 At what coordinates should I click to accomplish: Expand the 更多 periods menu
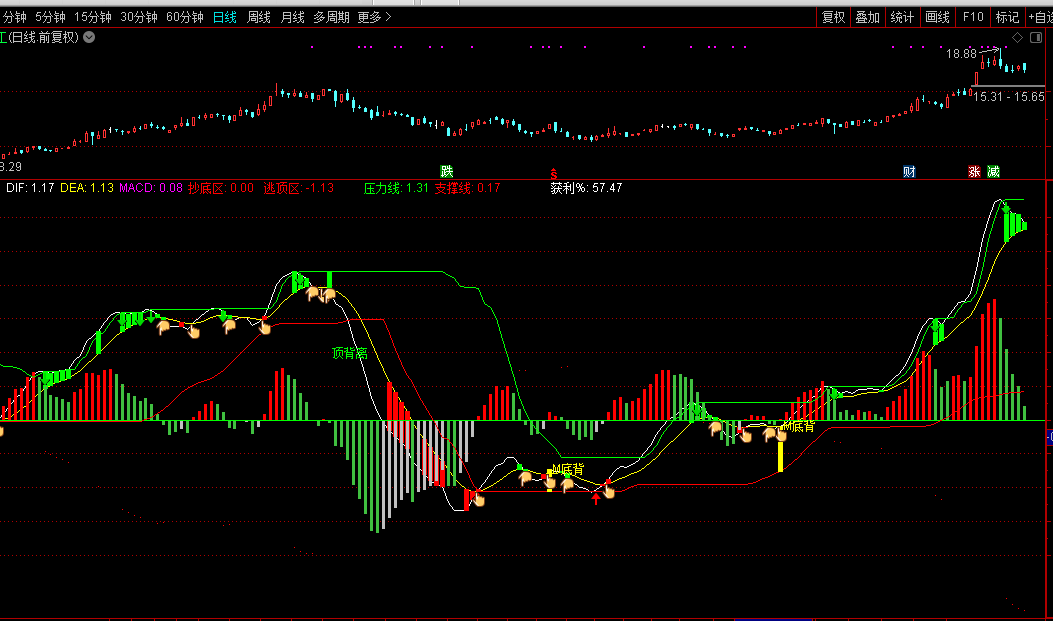pyautogui.click(x=374, y=17)
